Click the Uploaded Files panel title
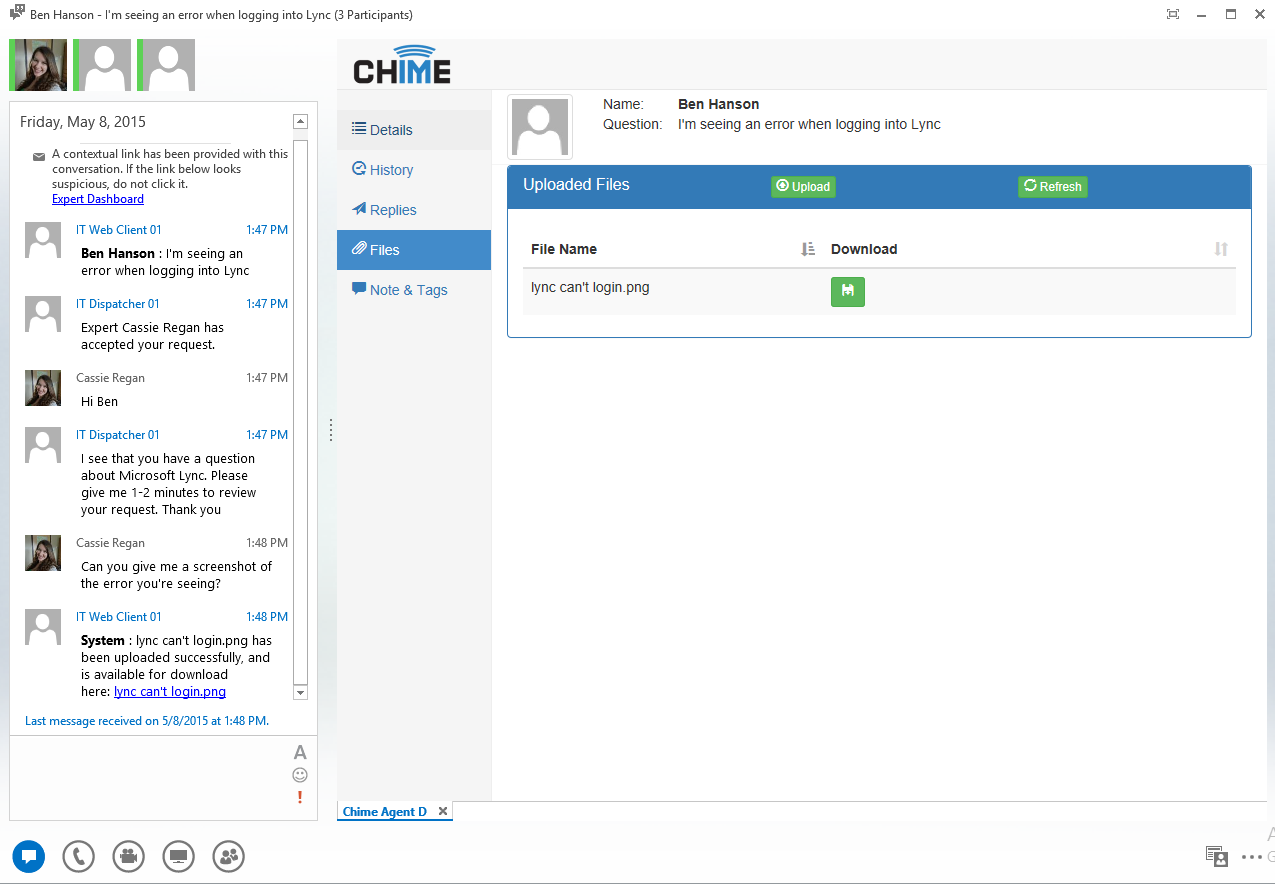 click(577, 185)
